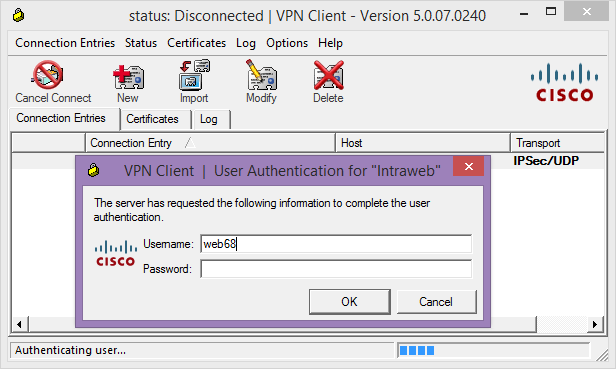616x369 pixels.
Task: Open the Connection Entries menu
Action: (65, 43)
